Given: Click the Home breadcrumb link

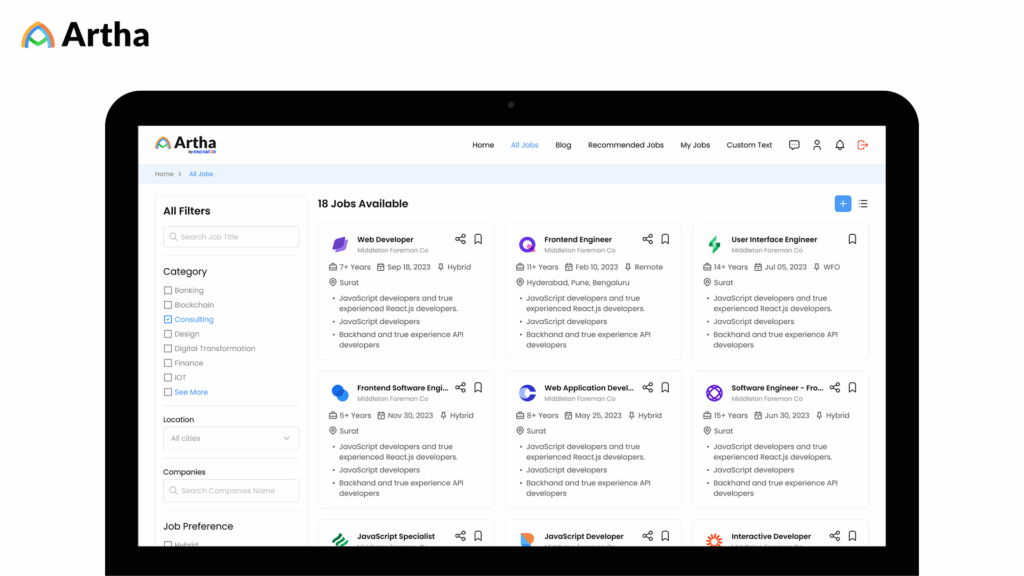Looking at the screenshot, I should [x=164, y=174].
